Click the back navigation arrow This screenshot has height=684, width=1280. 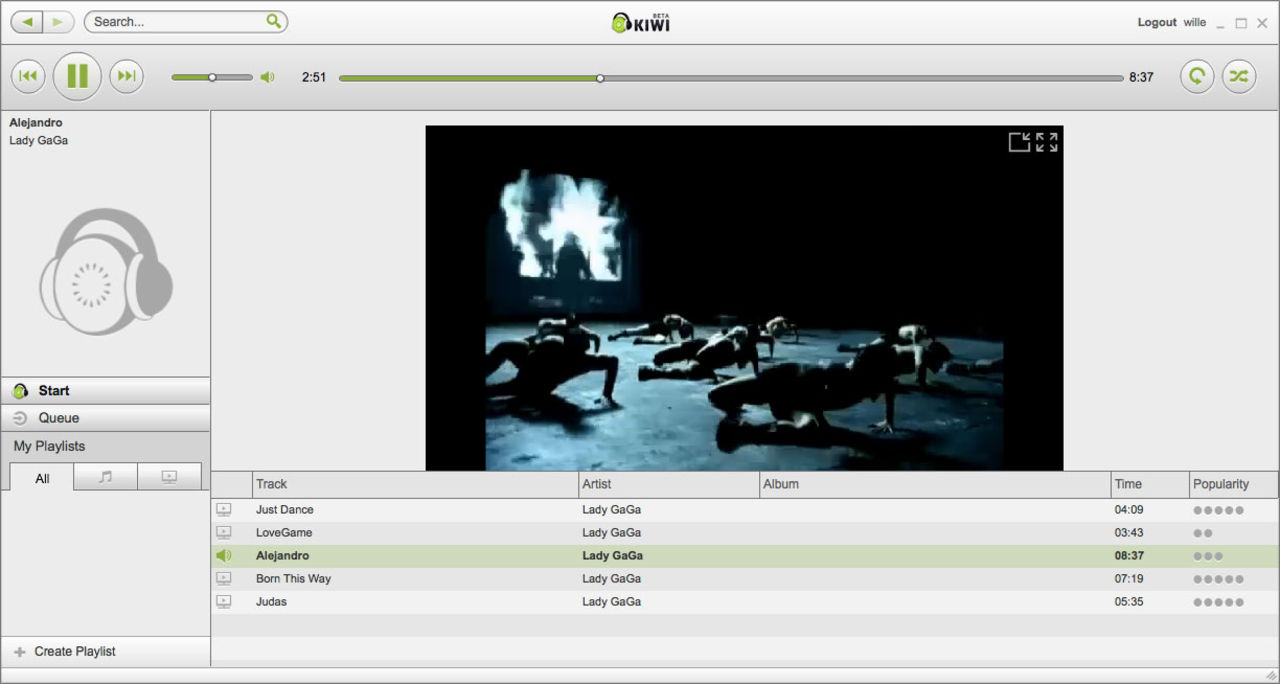(x=27, y=21)
